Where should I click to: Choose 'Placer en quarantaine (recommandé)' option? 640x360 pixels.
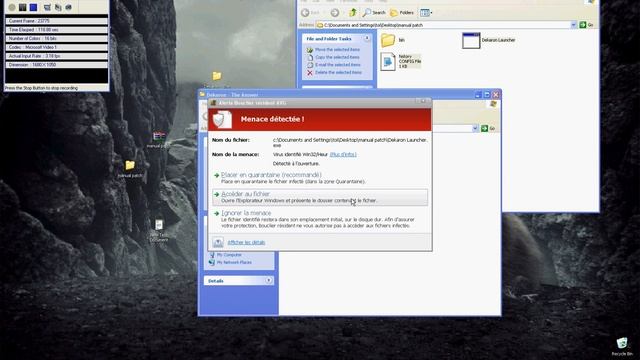(320, 178)
